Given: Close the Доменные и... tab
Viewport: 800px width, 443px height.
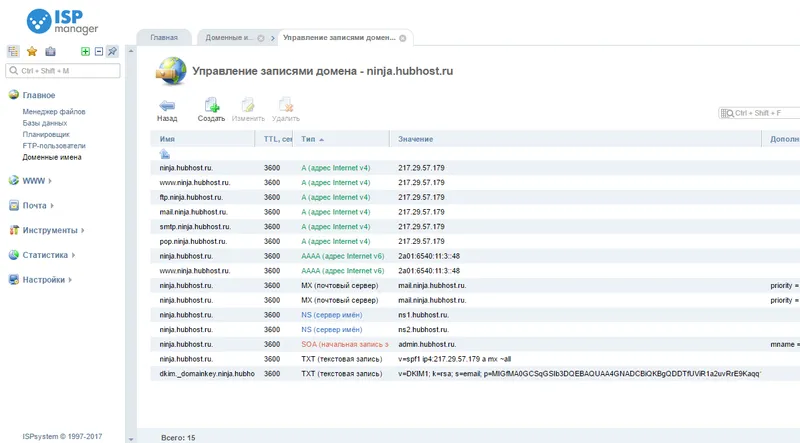Looking at the screenshot, I should 261,38.
